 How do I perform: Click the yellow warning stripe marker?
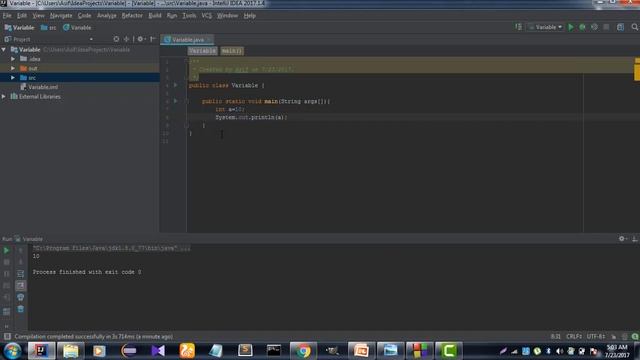point(637,72)
